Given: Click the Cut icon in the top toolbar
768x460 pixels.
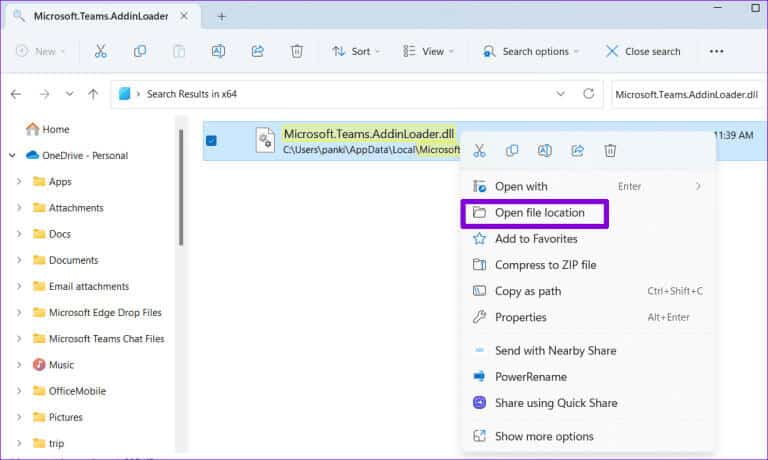Looking at the screenshot, I should [x=100, y=51].
